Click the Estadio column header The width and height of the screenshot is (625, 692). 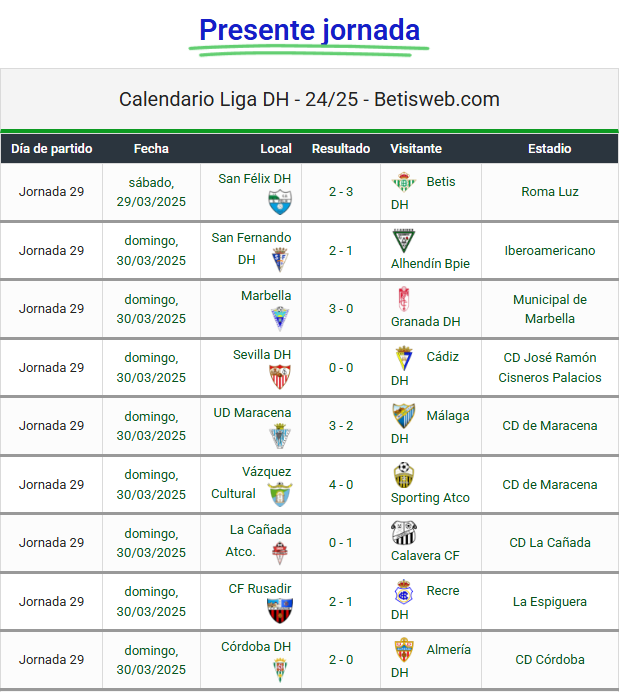point(549,148)
